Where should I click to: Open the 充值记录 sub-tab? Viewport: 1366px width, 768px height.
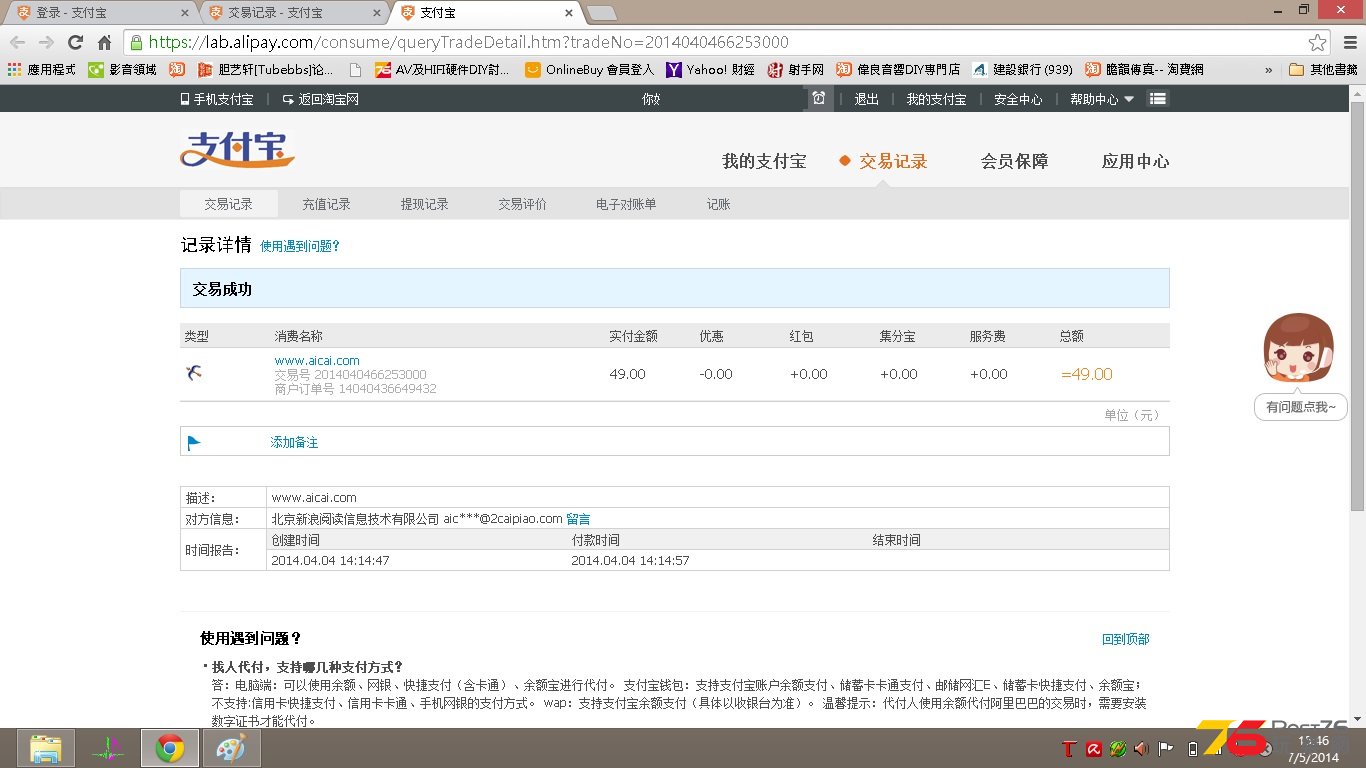pos(326,204)
